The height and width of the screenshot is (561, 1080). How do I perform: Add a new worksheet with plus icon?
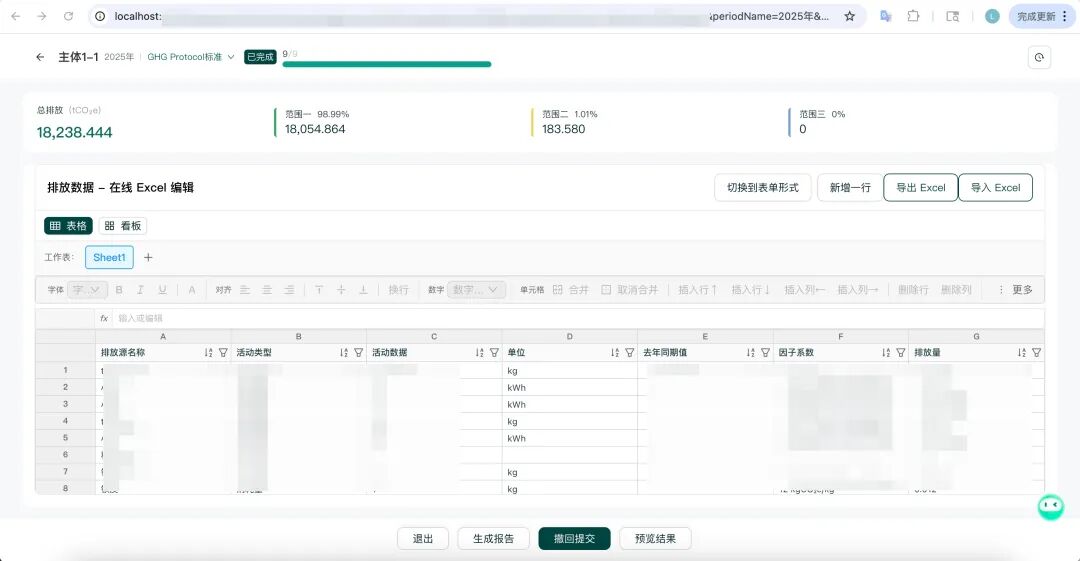pyautogui.click(x=148, y=257)
